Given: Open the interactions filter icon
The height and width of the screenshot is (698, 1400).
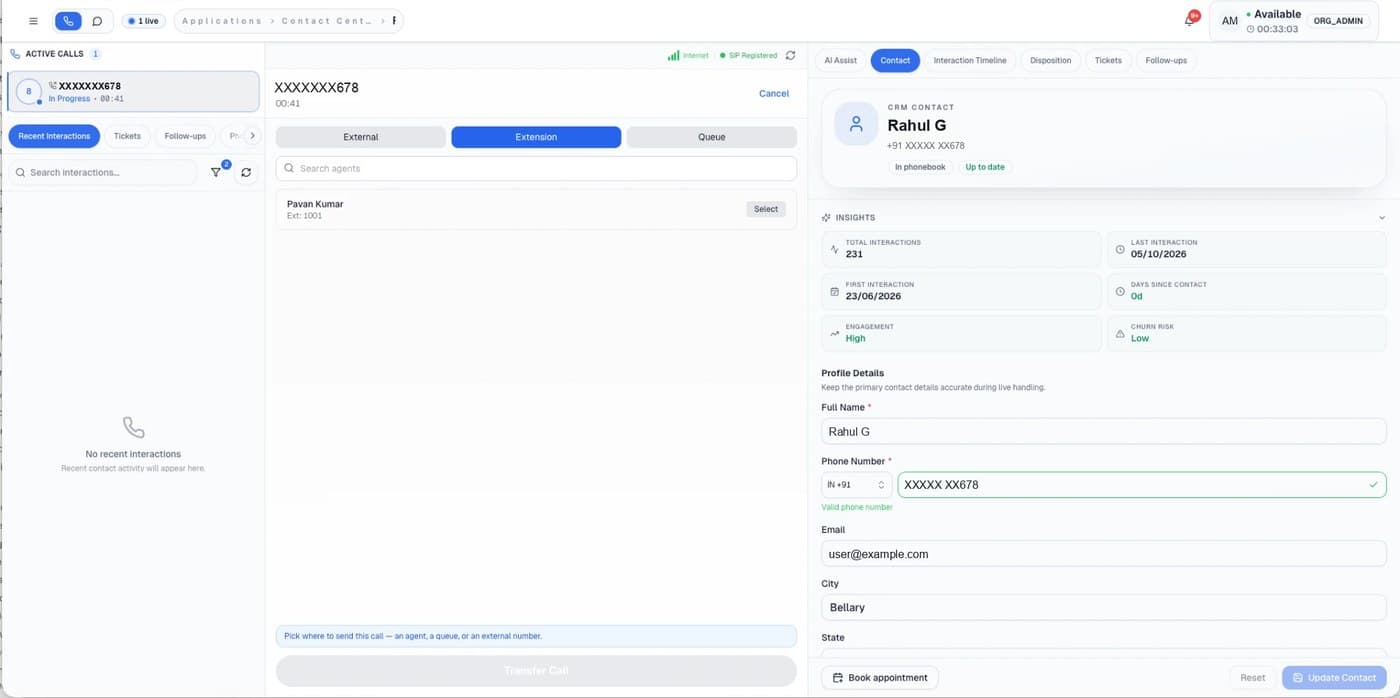Looking at the screenshot, I should tap(216, 172).
